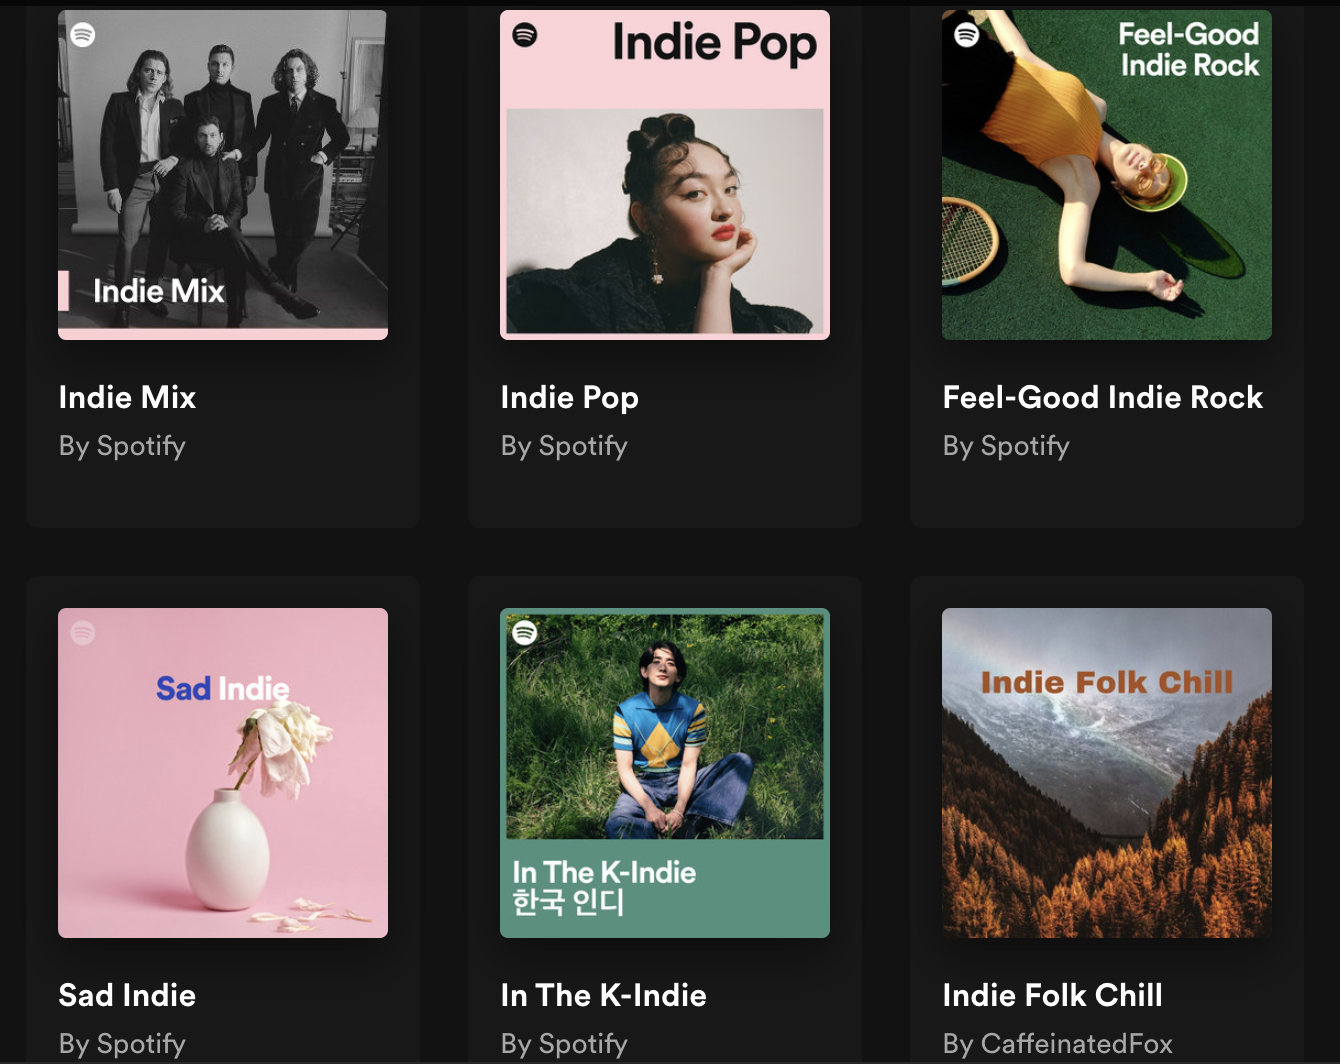Select the Sad Indie playlist title
The width and height of the screenshot is (1340, 1064).
click(x=127, y=995)
